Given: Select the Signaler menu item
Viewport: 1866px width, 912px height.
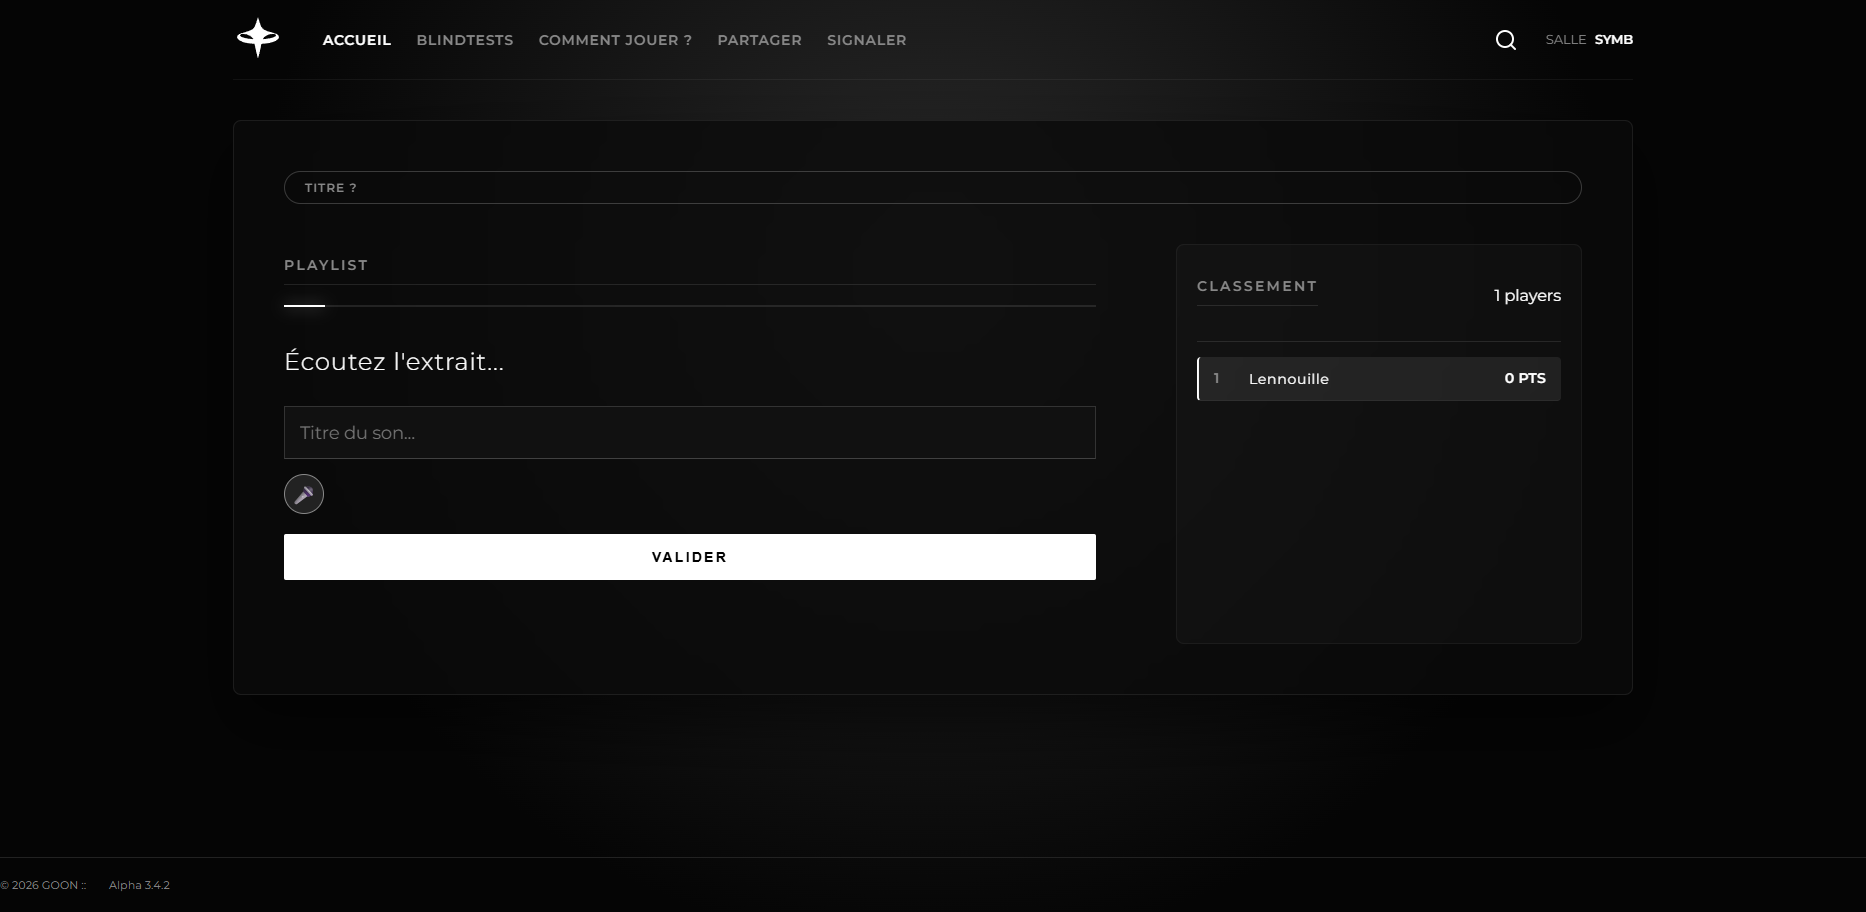Looking at the screenshot, I should pos(867,40).
